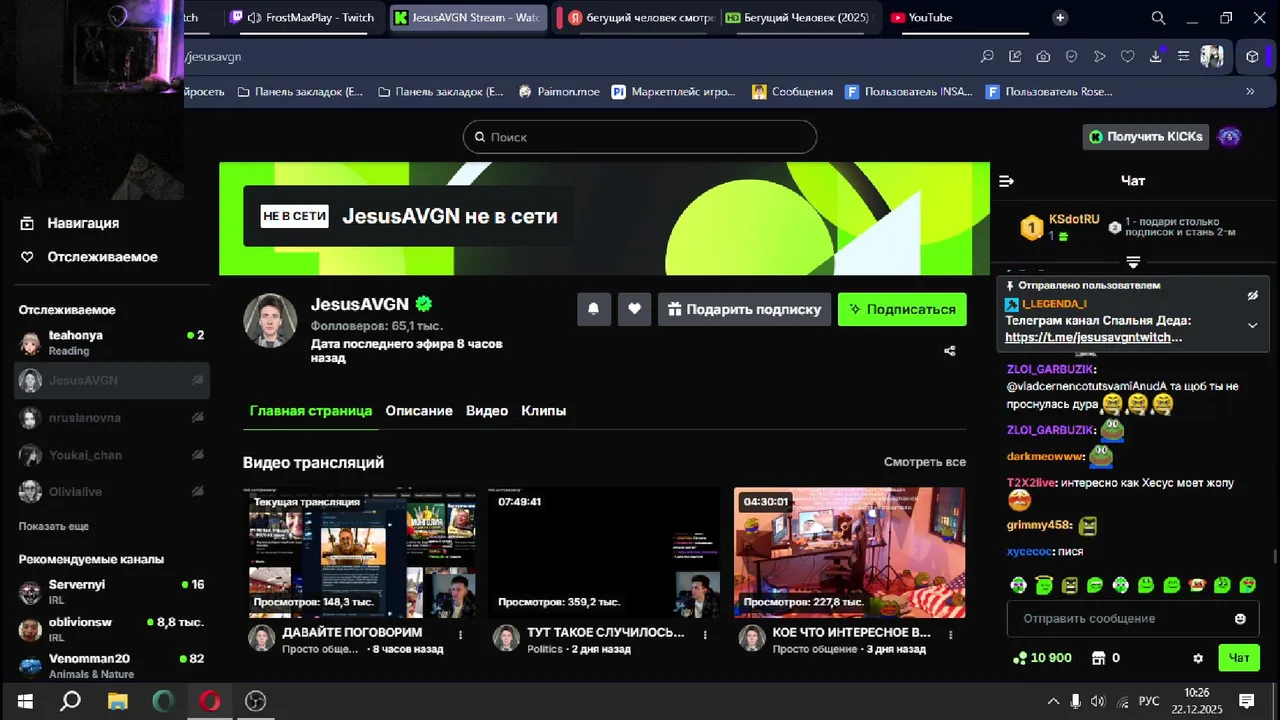This screenshot has width=1280, height=720.
Task: Open the shop icon with count 0
Action: [x=1105, y=658]
